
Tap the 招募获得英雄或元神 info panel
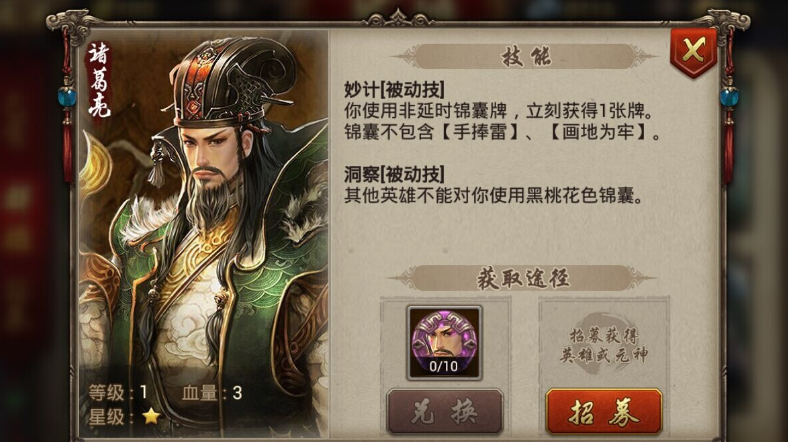click(604, 345)
